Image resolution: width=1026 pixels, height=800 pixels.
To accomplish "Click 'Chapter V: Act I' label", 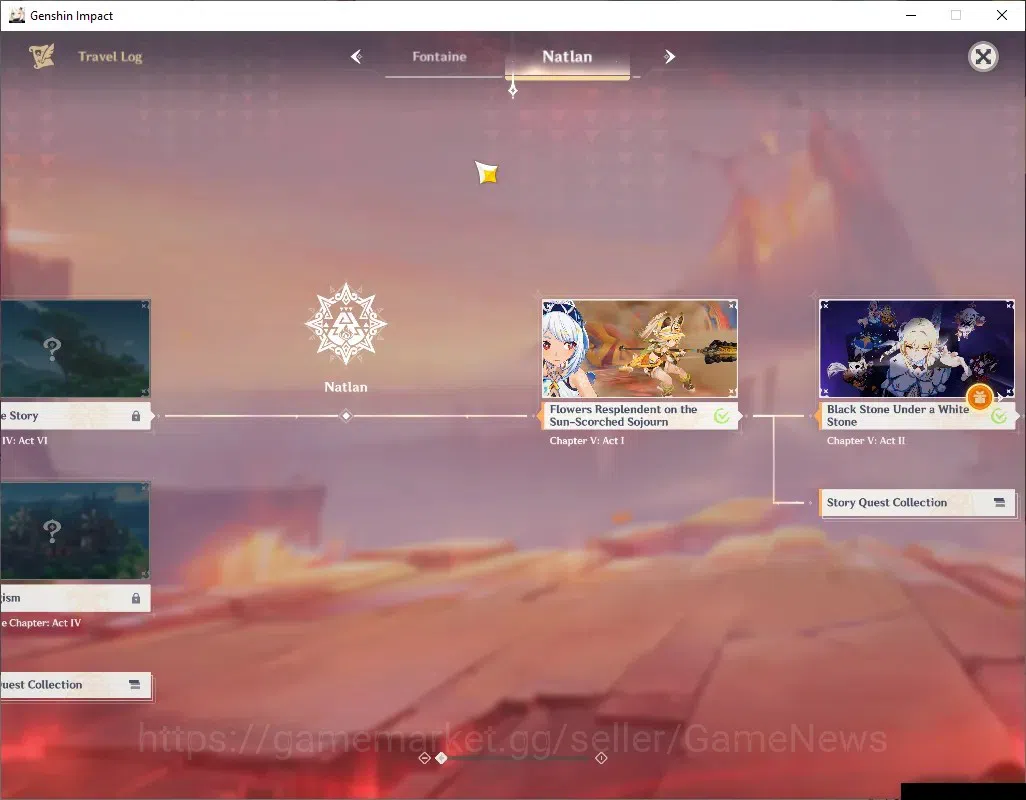I will [587, 441].
